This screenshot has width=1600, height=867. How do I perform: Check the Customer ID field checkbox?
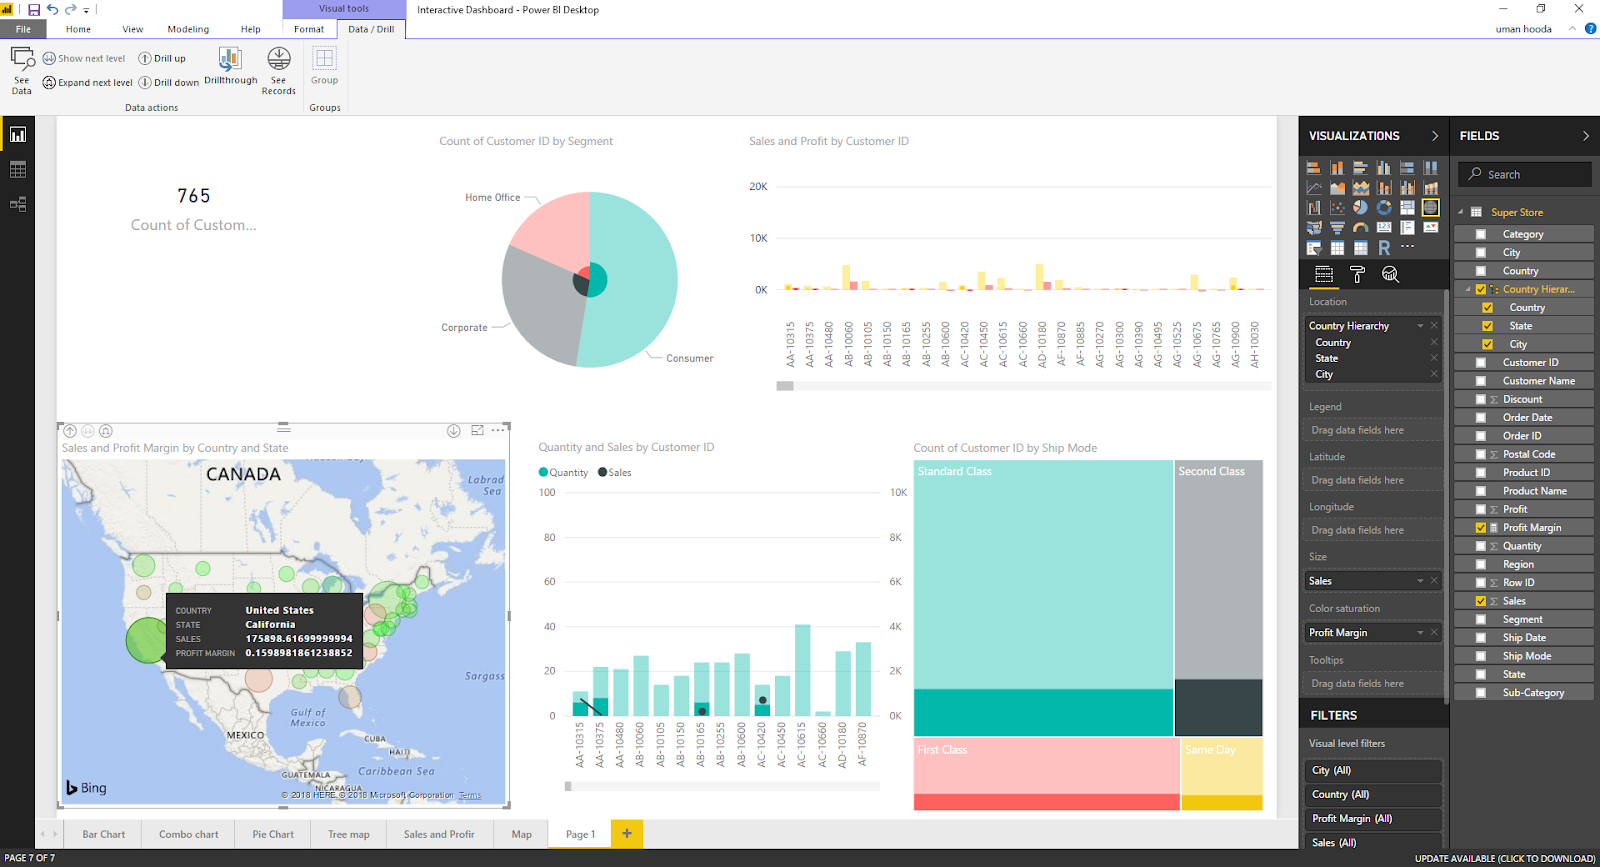[1481, 363]
